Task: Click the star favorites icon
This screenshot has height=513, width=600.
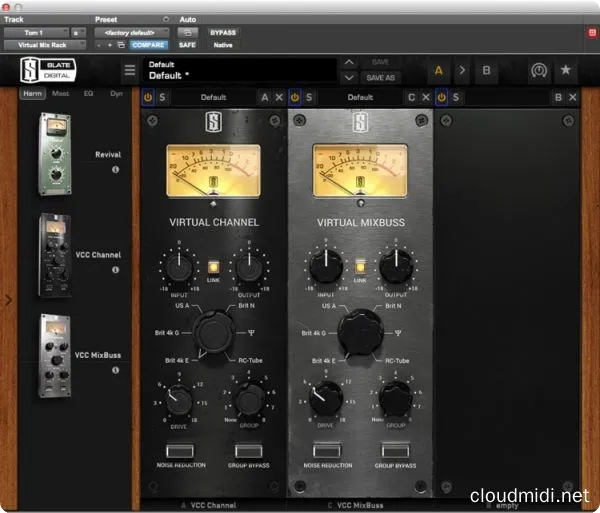Action: pyautogui.click(x=566, y=71)
